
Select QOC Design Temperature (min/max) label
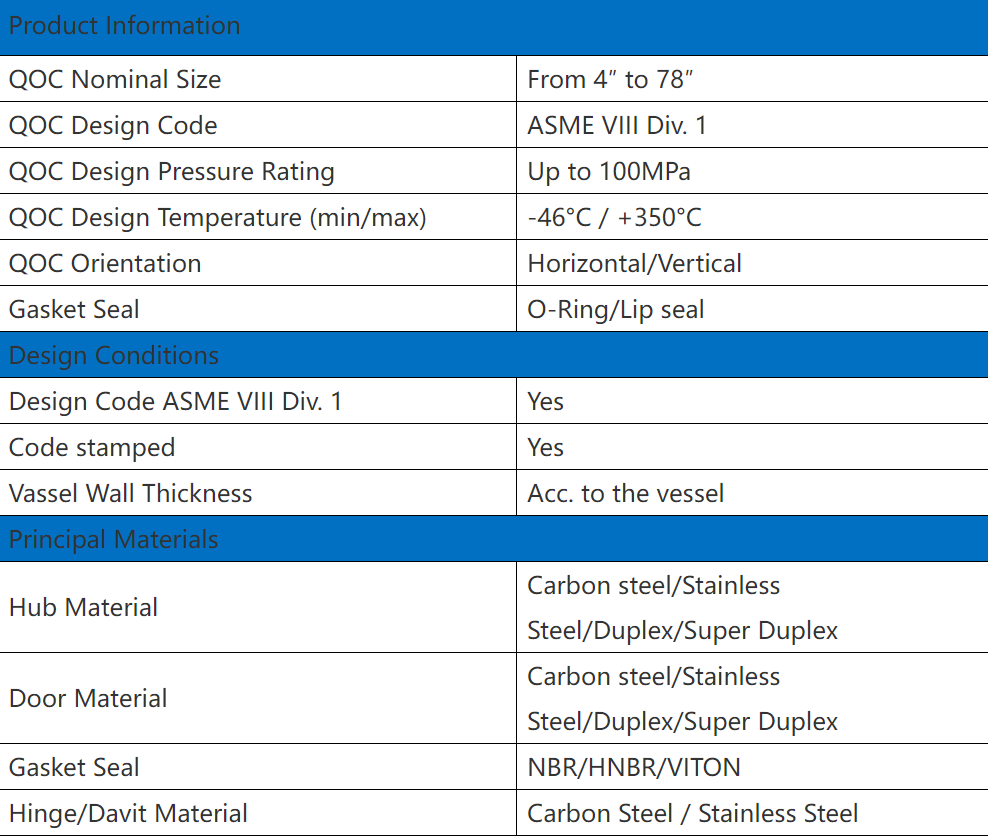pyautogui.click(x=217, y=217)
